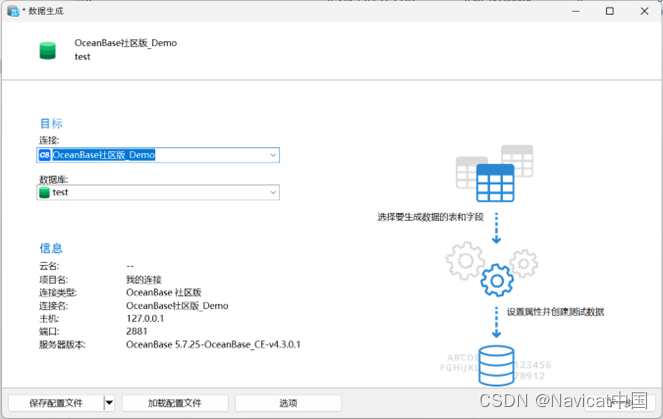Click the blue gear illustration
The width and height of the screenshot is (663, 419).
click(497, 280)
